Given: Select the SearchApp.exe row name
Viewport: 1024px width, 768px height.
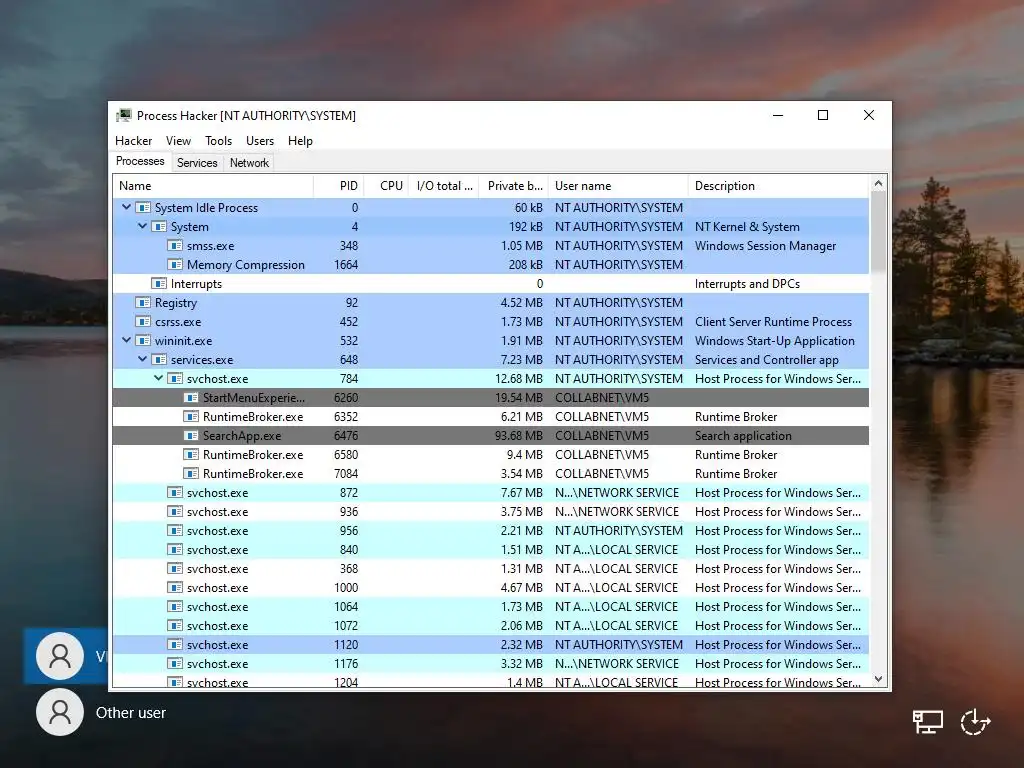Looking at the screenshot, I should [242, 436].
